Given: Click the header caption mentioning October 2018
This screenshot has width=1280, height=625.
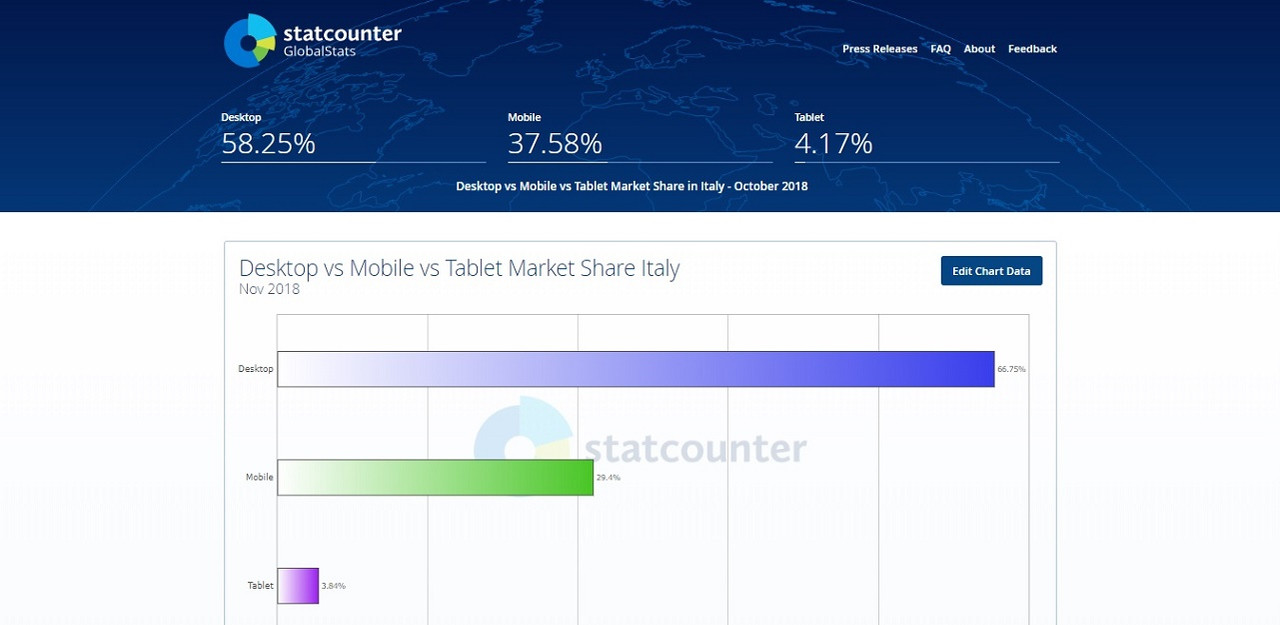Looking at the screenshot, I should (632, 186).
